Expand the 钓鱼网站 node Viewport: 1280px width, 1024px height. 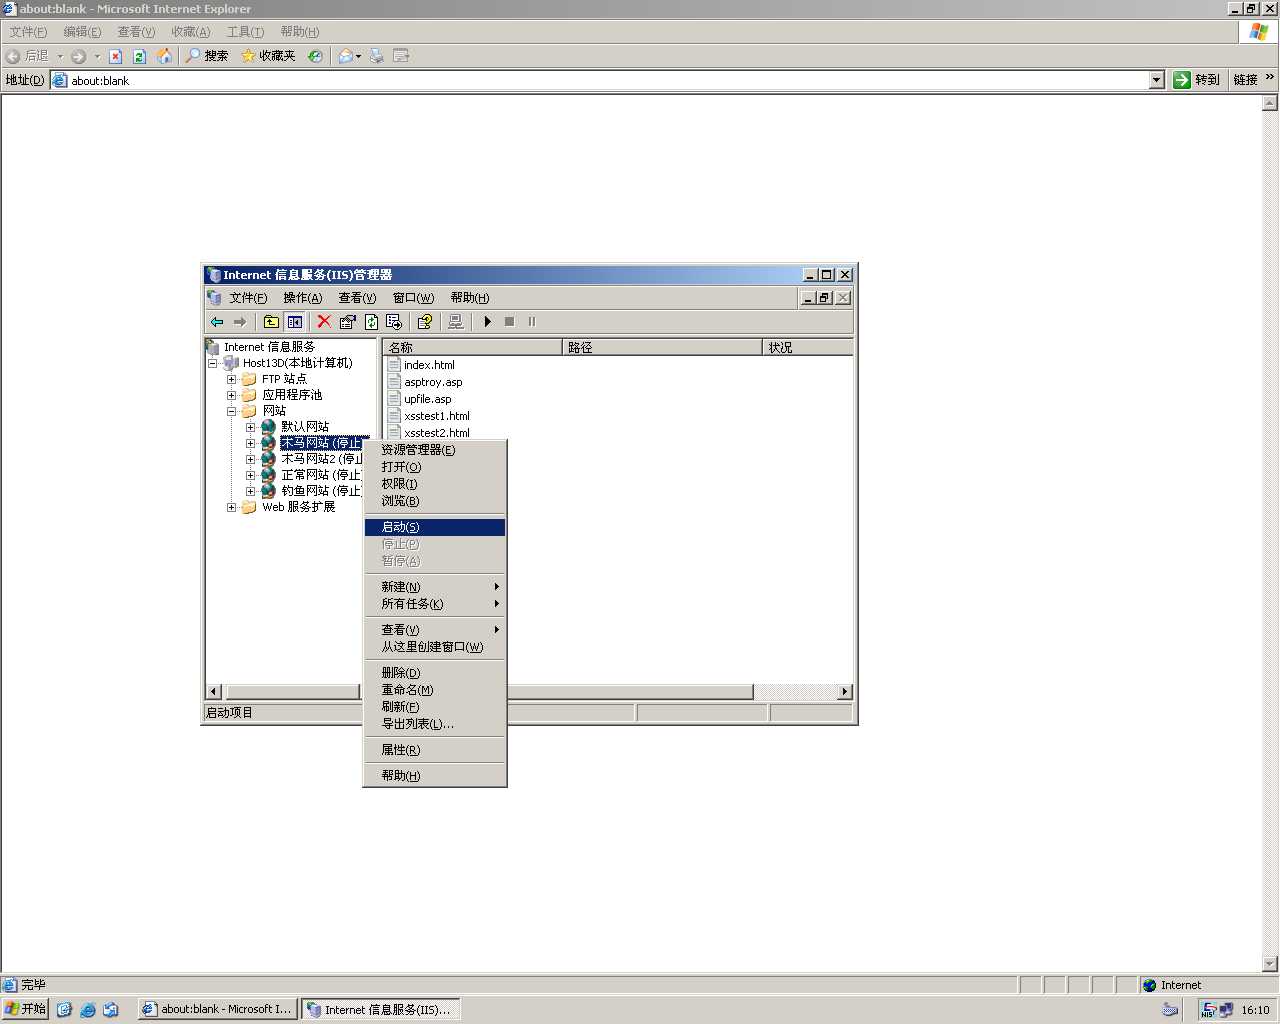[251, 491]
